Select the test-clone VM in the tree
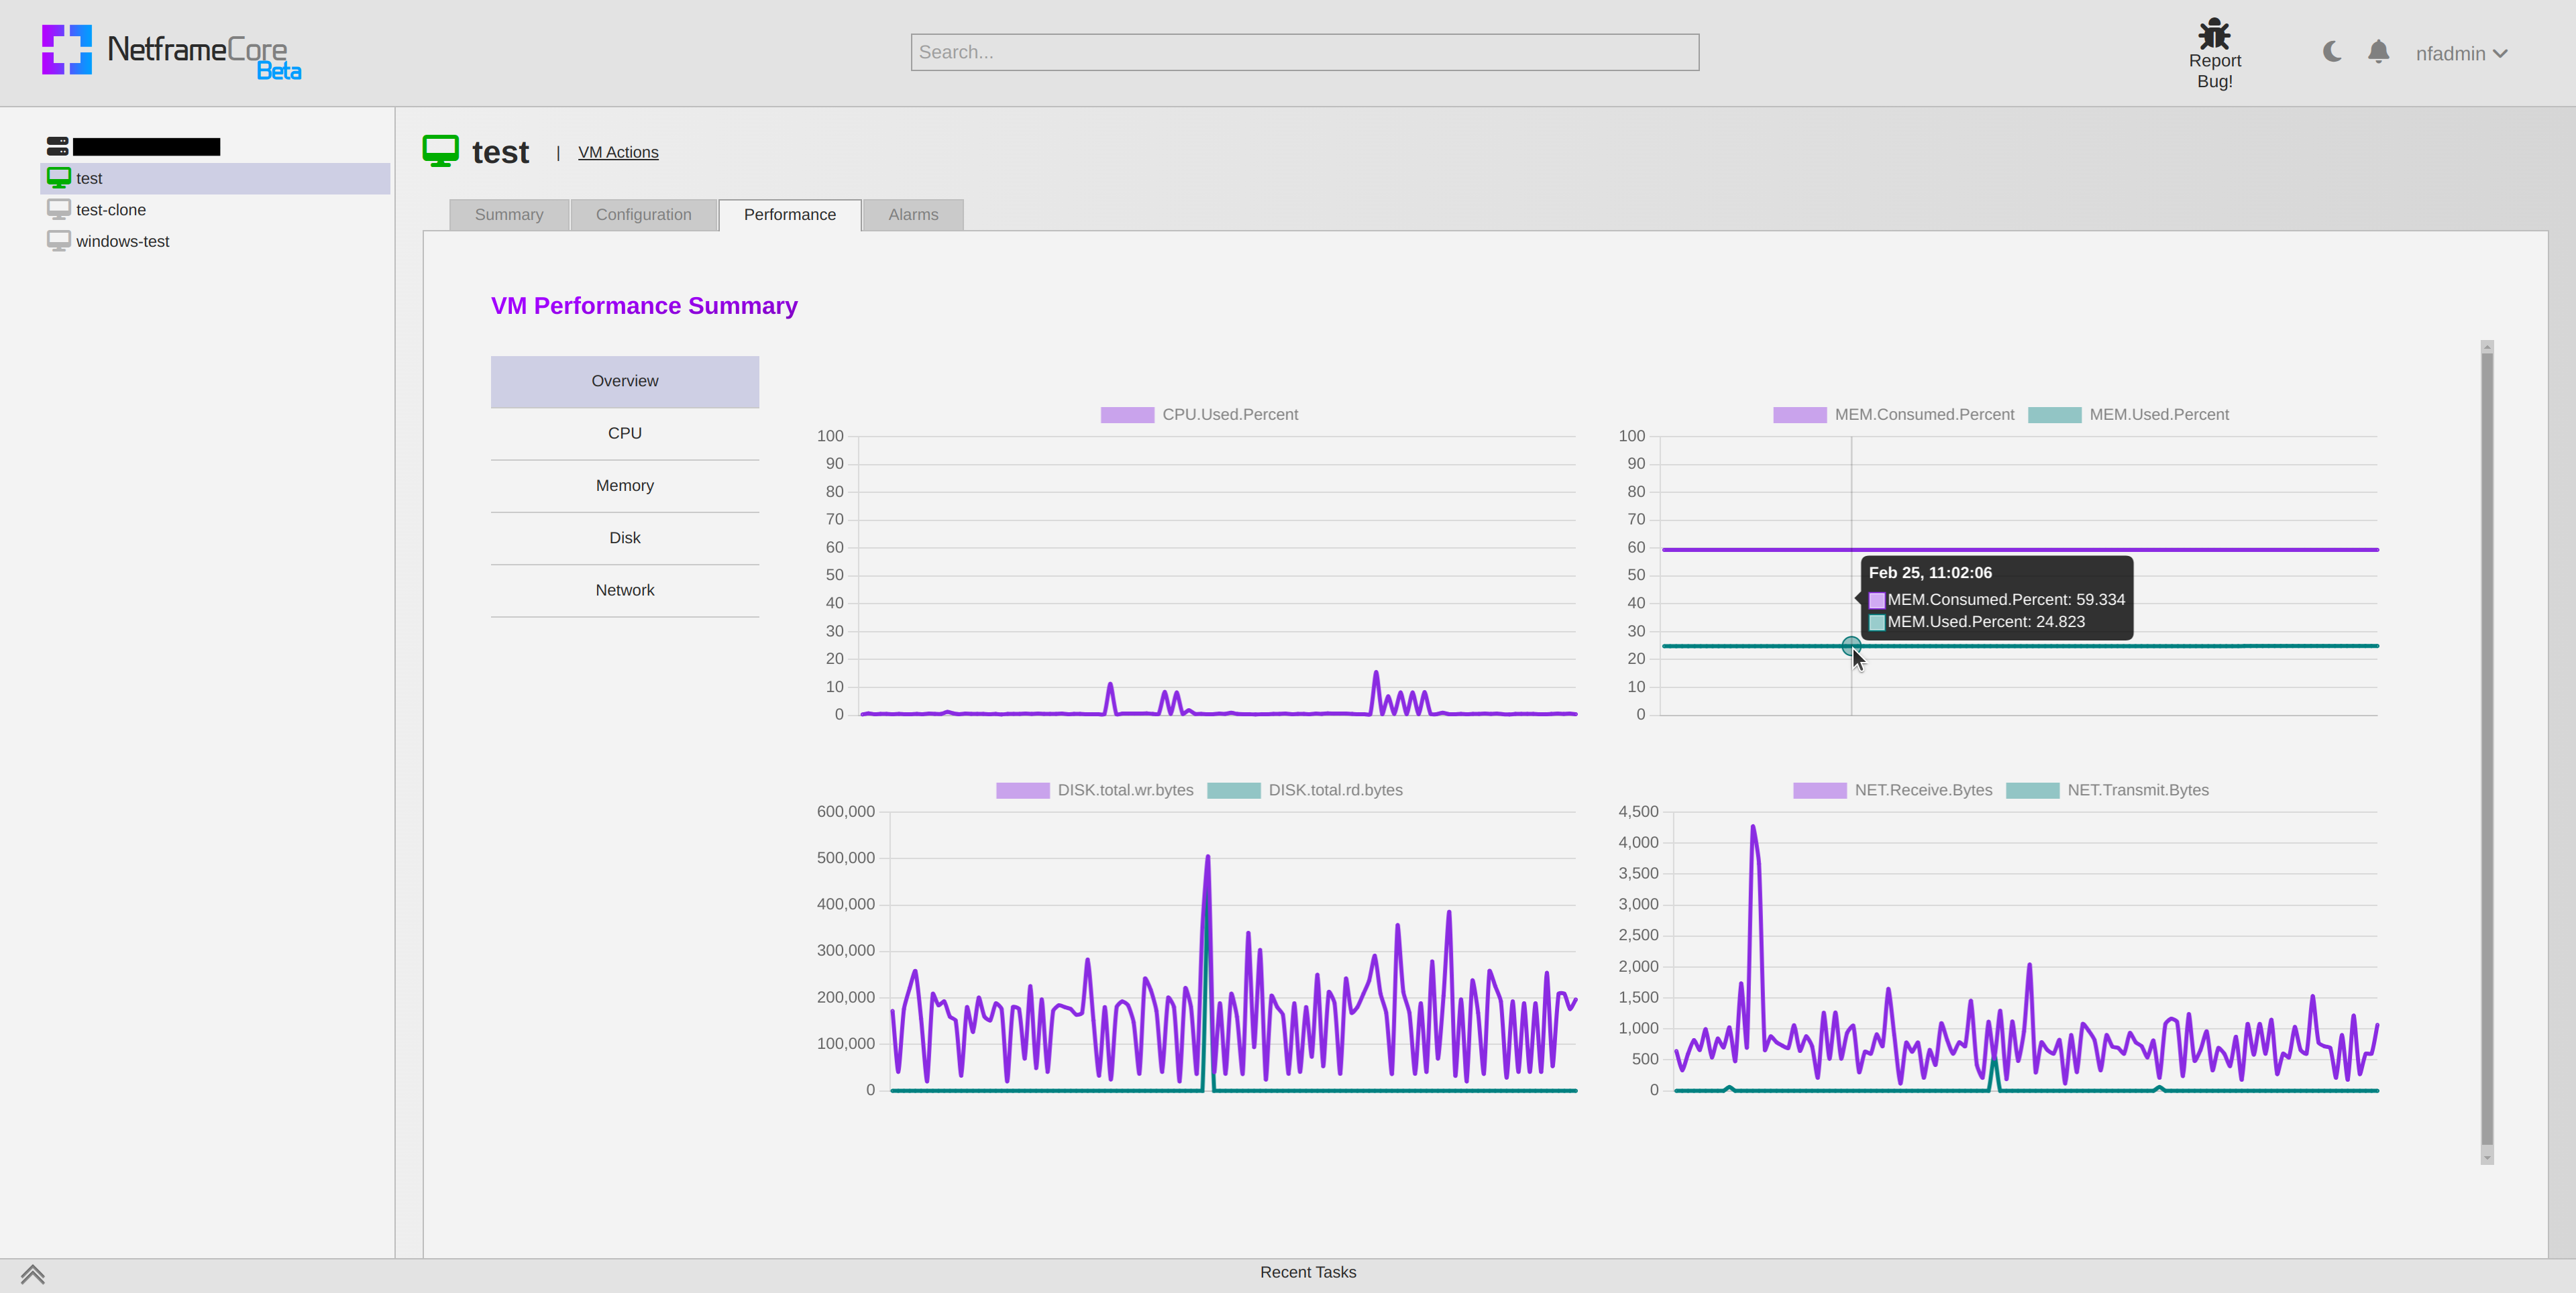This screenshot has width=2576, height=1293. coord(111,210)
